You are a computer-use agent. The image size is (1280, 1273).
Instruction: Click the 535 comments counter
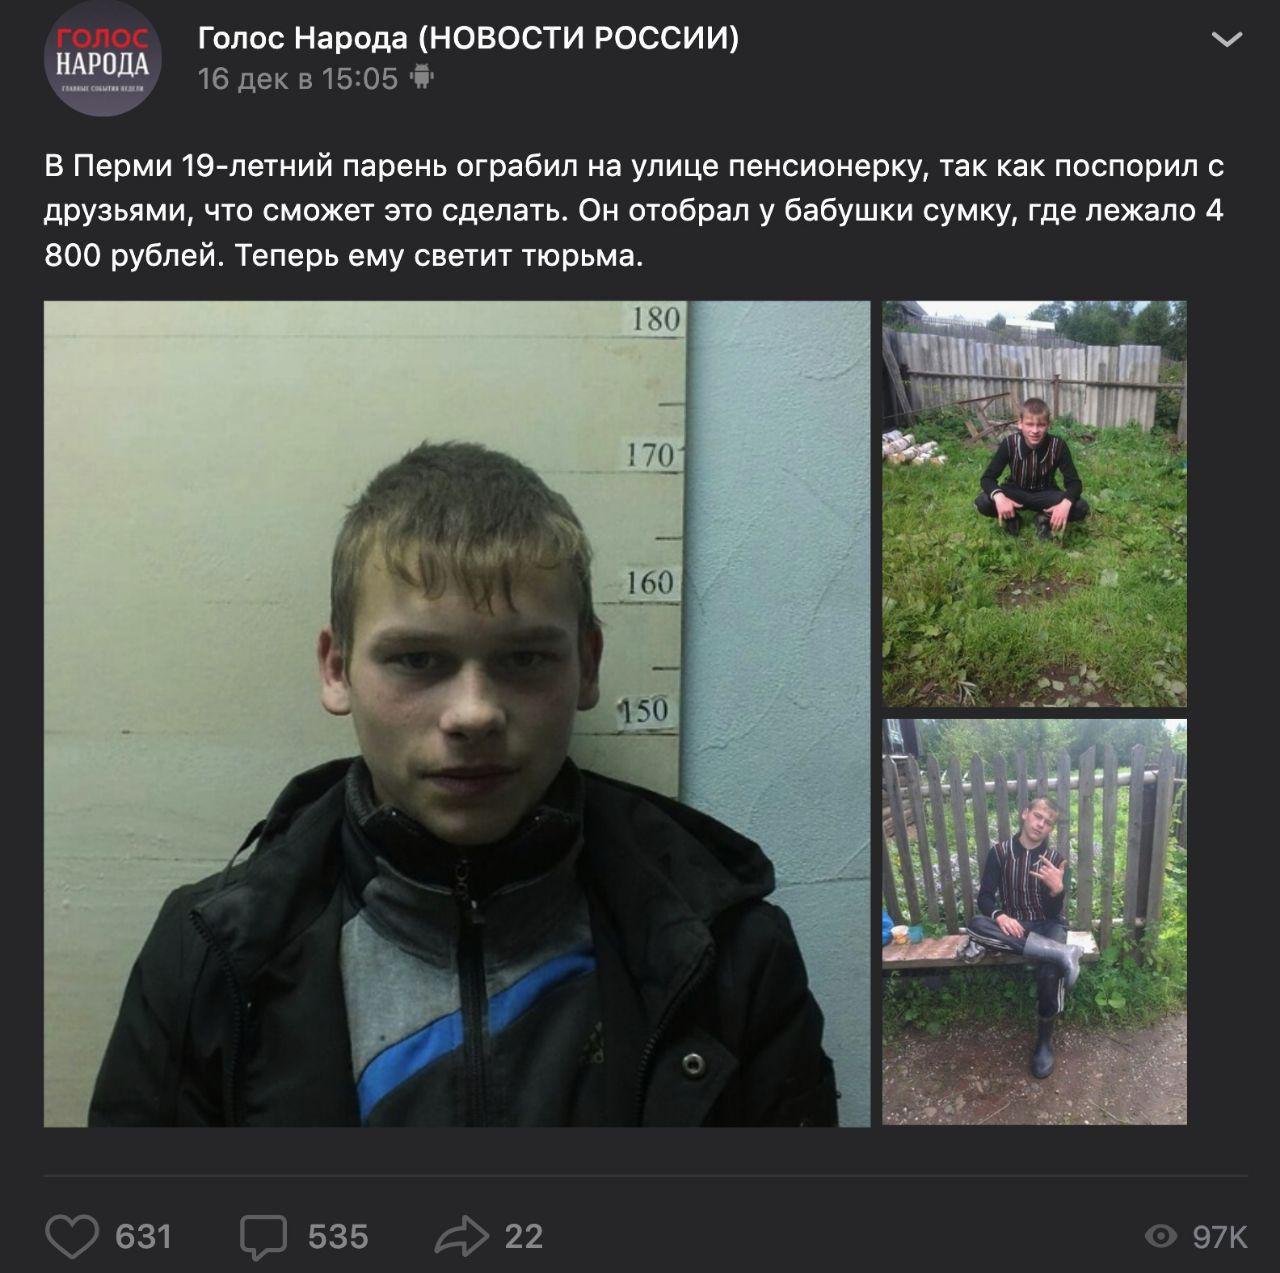[338, 1237]
